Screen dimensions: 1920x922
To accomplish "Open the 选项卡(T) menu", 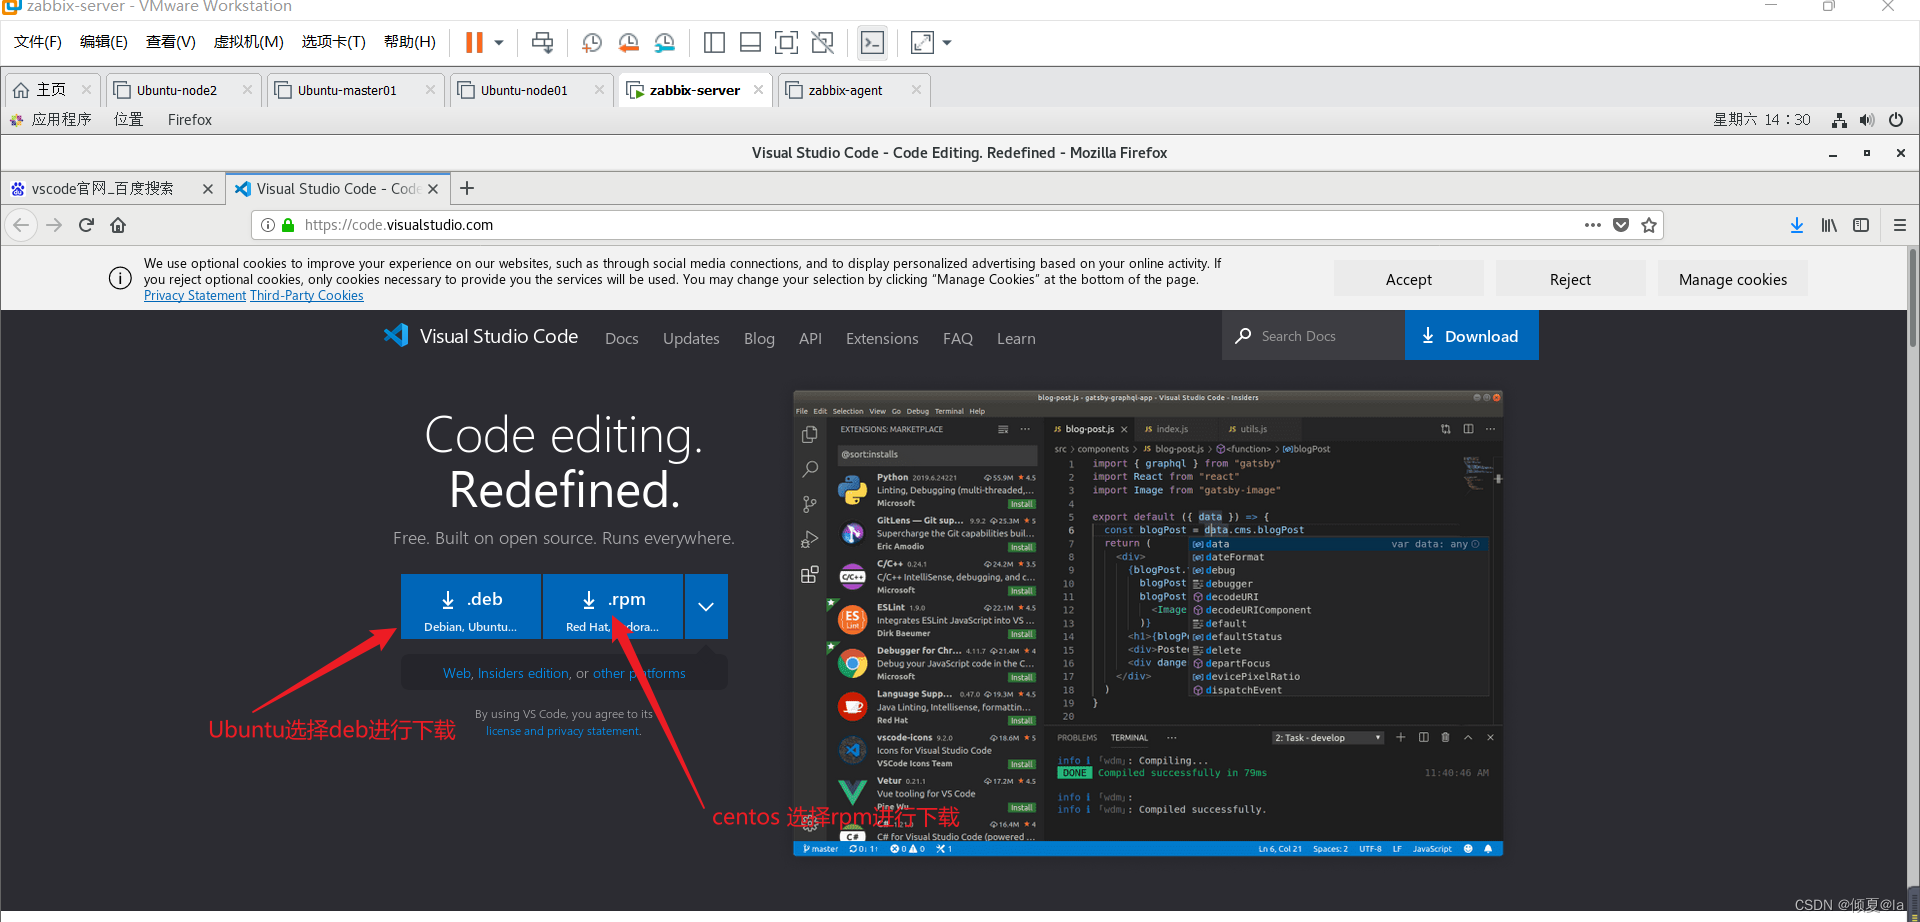I will 334,42.
